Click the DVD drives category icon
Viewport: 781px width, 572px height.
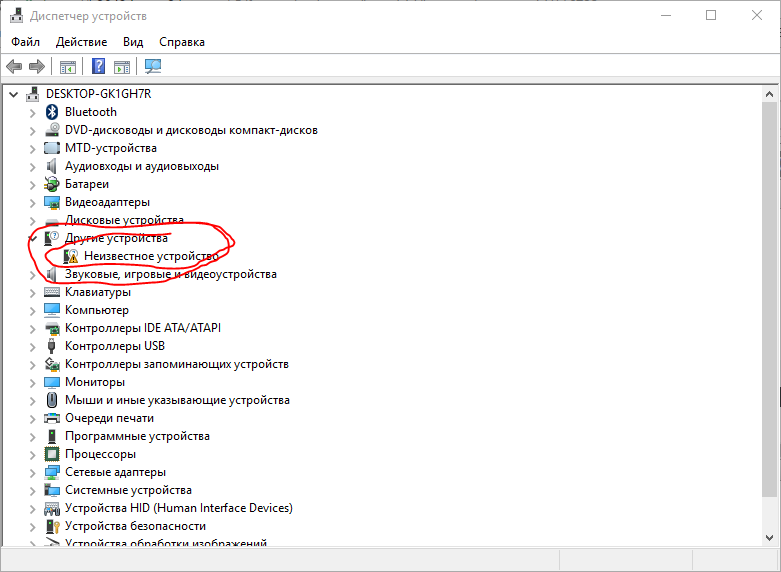(x=52, y=130)
